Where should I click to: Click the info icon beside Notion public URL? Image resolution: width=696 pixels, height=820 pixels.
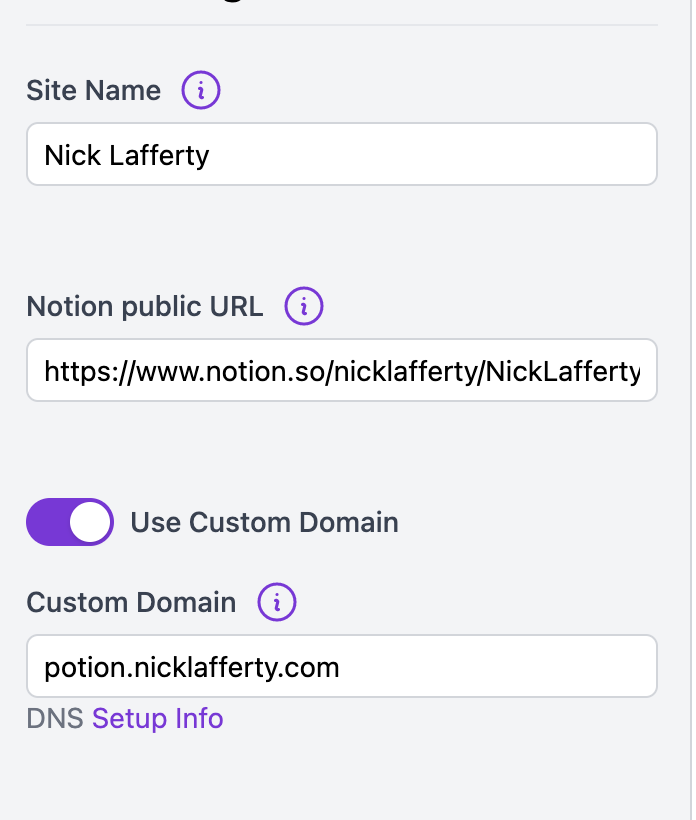303,307
